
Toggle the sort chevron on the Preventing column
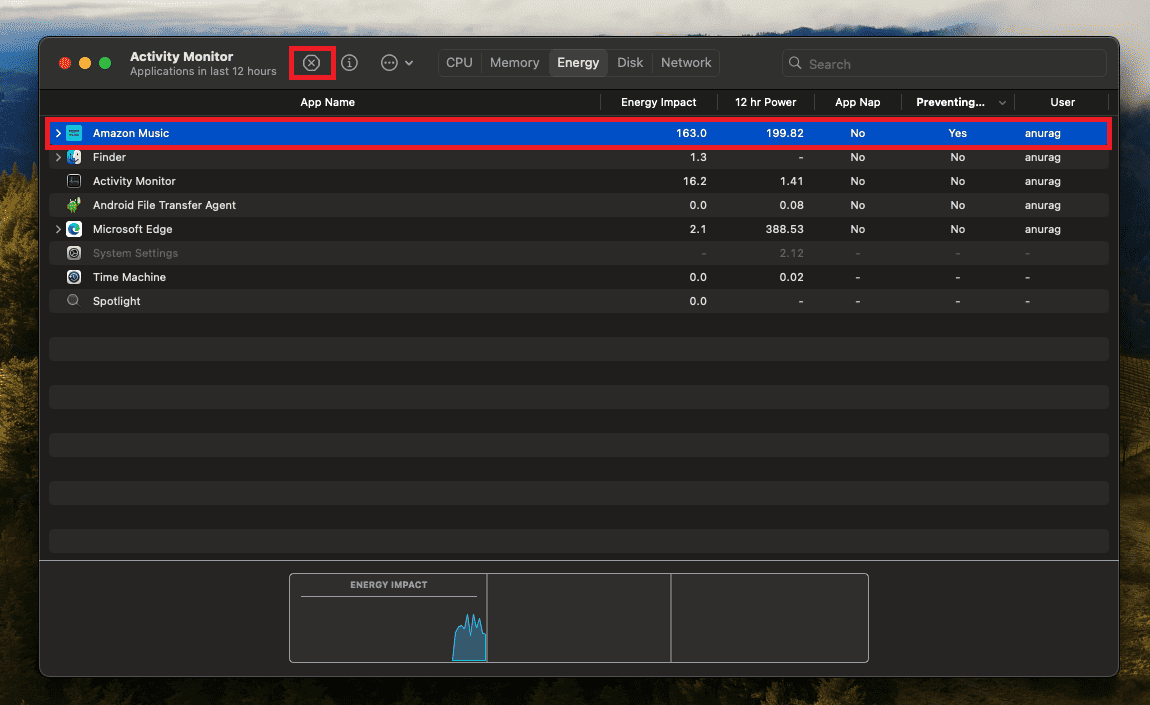(1002, 103)
